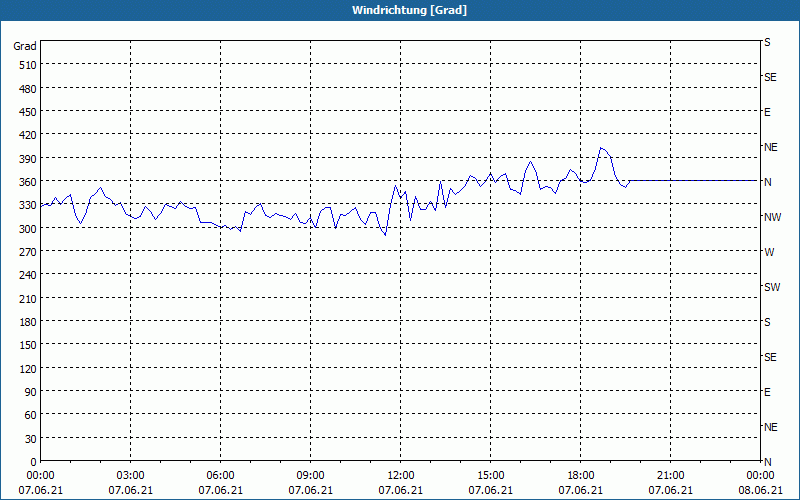Click the NW compass label
This screenshot has width=800, height=500.
tap(772, 217)
